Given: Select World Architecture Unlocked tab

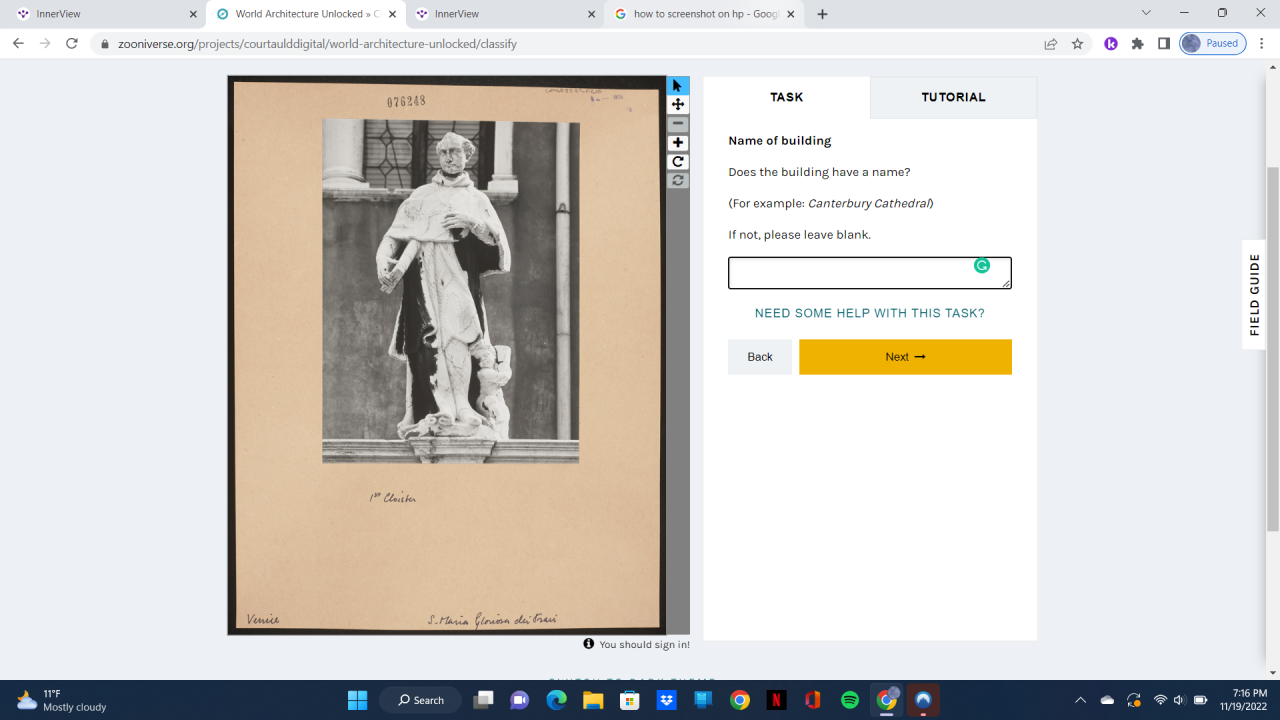Looking at the screenshot, I should (x=305, y=14).
